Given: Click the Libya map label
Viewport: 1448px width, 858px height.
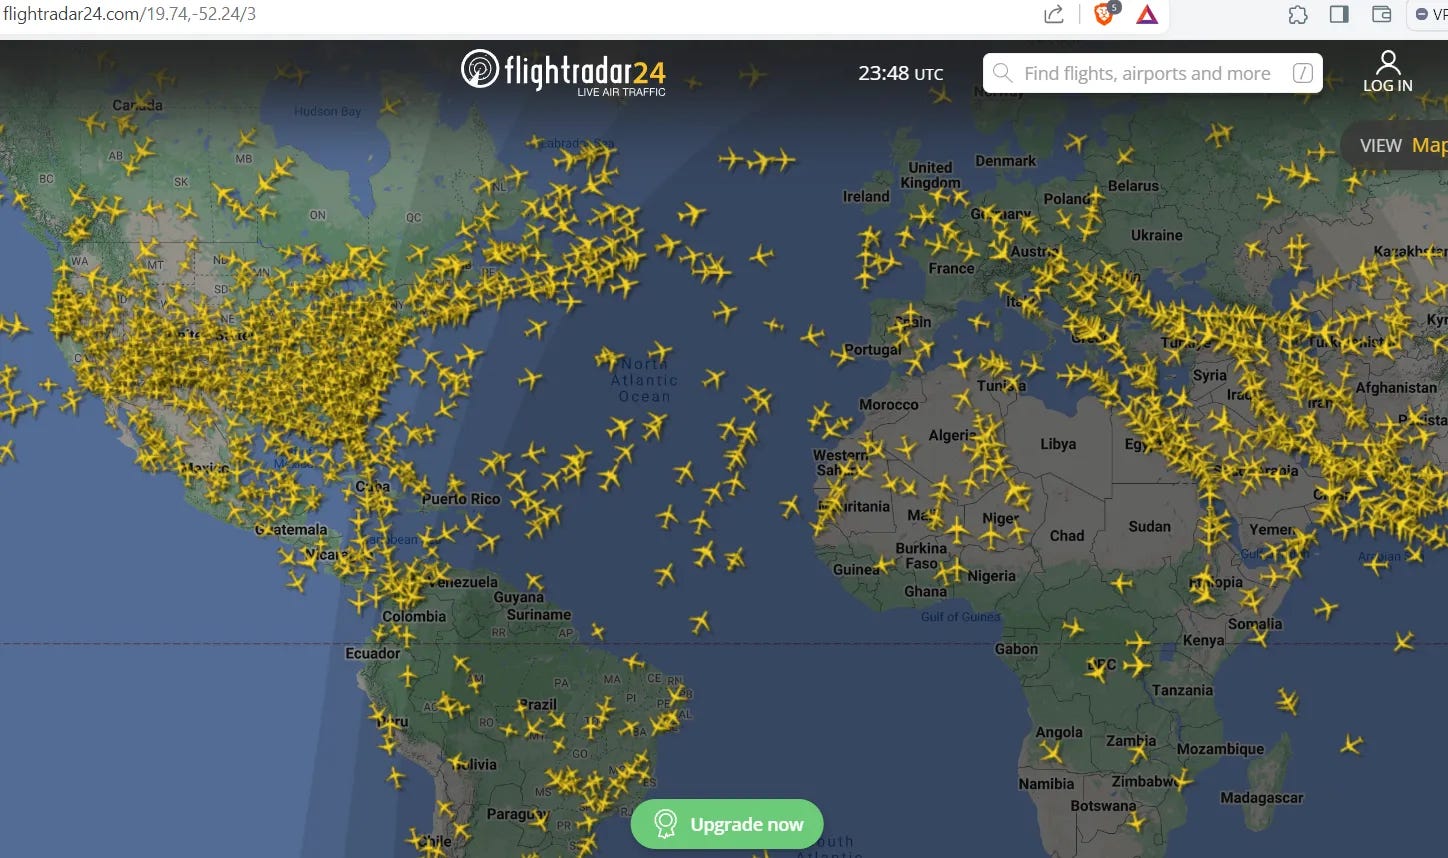Looking at the screenshot, I should [1058, 444].
